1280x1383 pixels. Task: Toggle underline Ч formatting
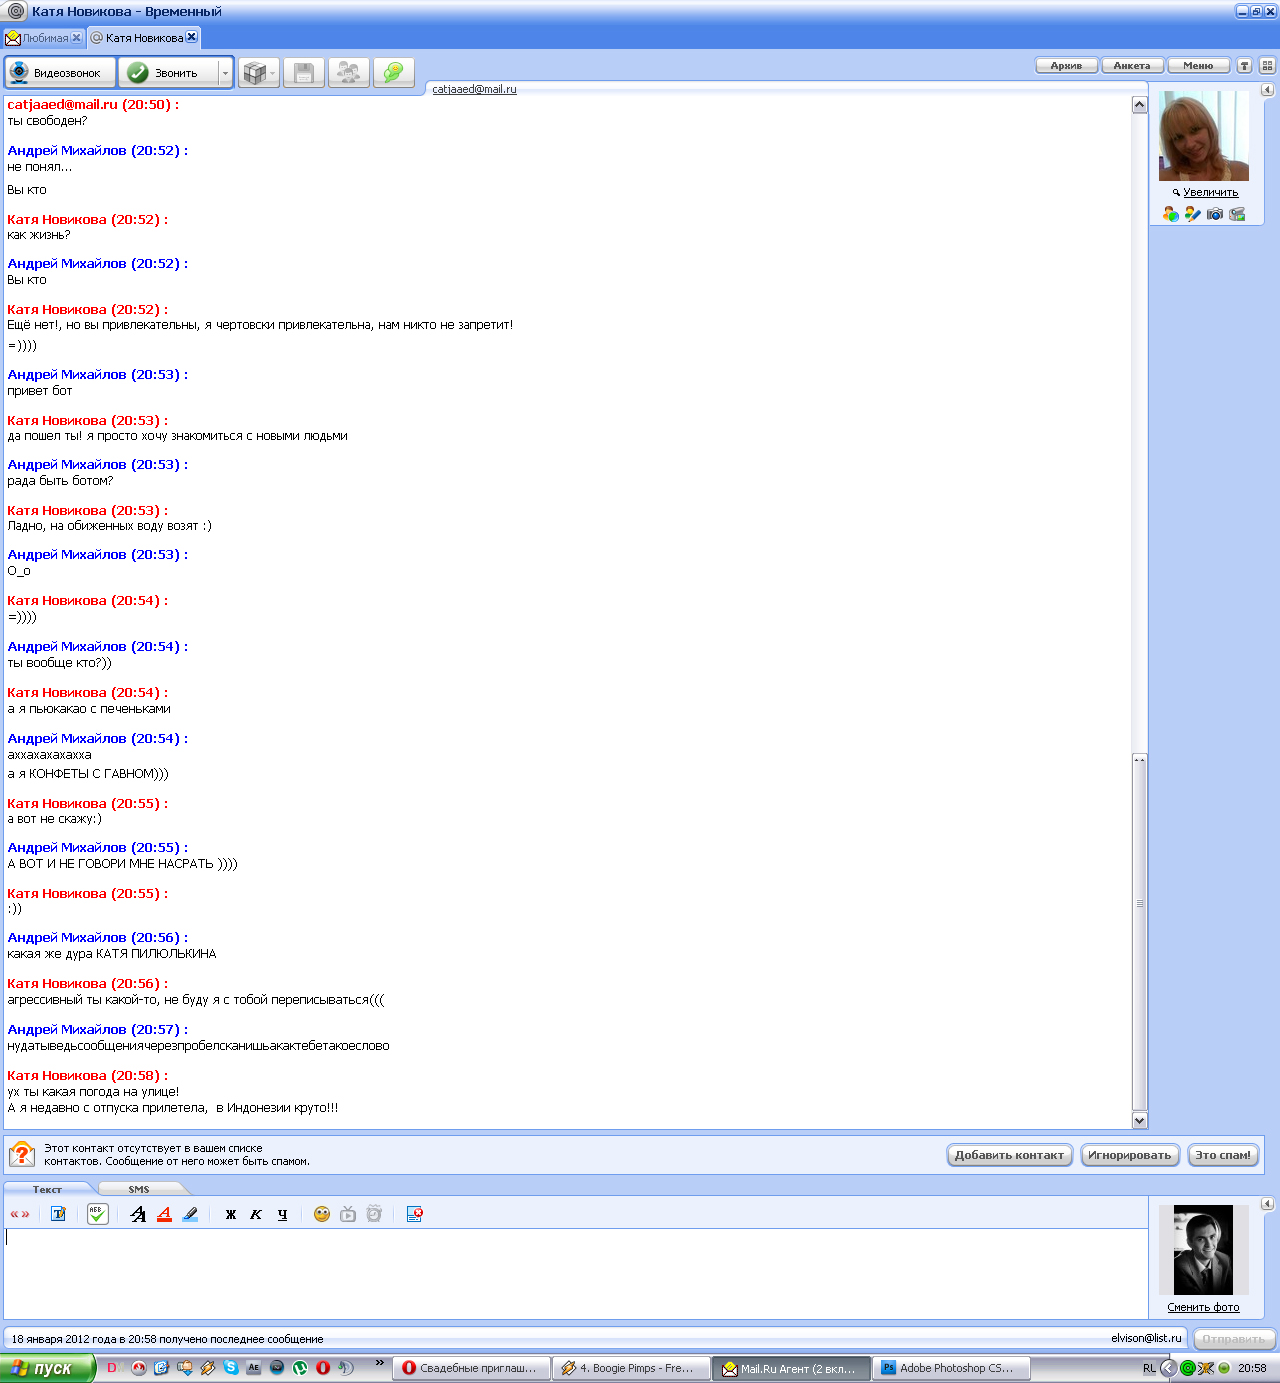coord(282,1214)
